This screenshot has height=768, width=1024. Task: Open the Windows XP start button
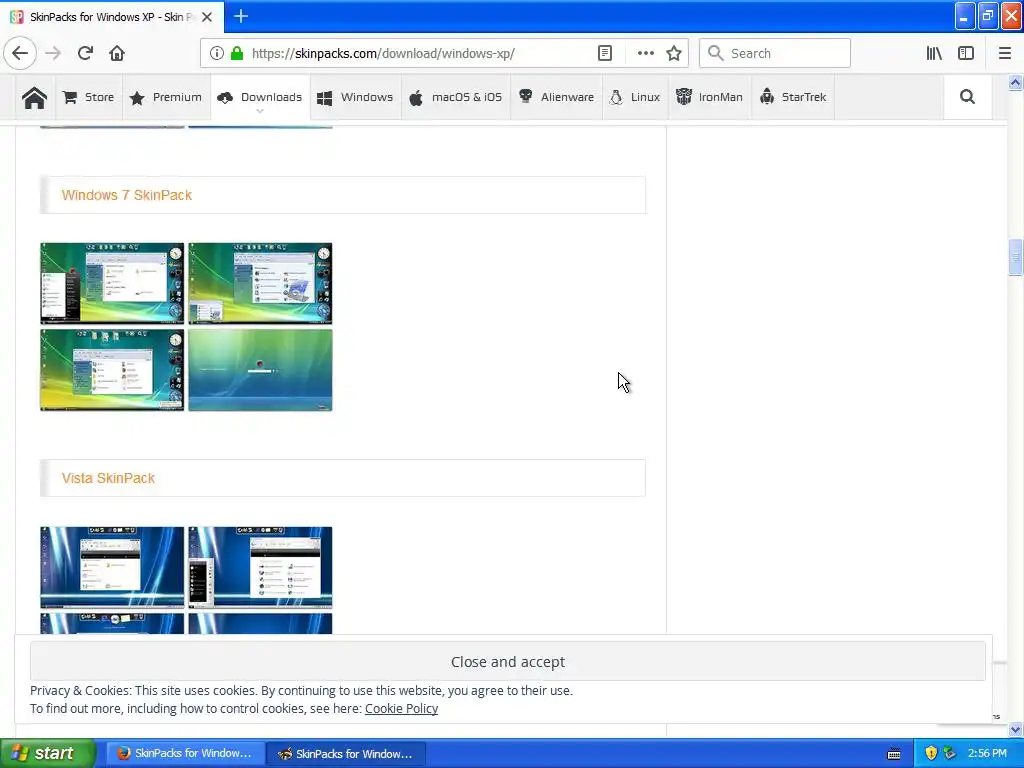point(47,753)
